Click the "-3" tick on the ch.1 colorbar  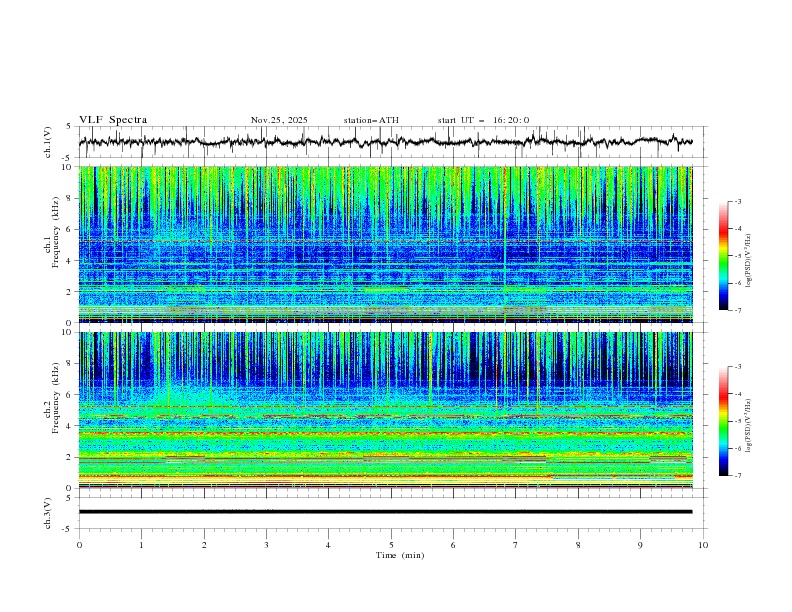[737, 201]
